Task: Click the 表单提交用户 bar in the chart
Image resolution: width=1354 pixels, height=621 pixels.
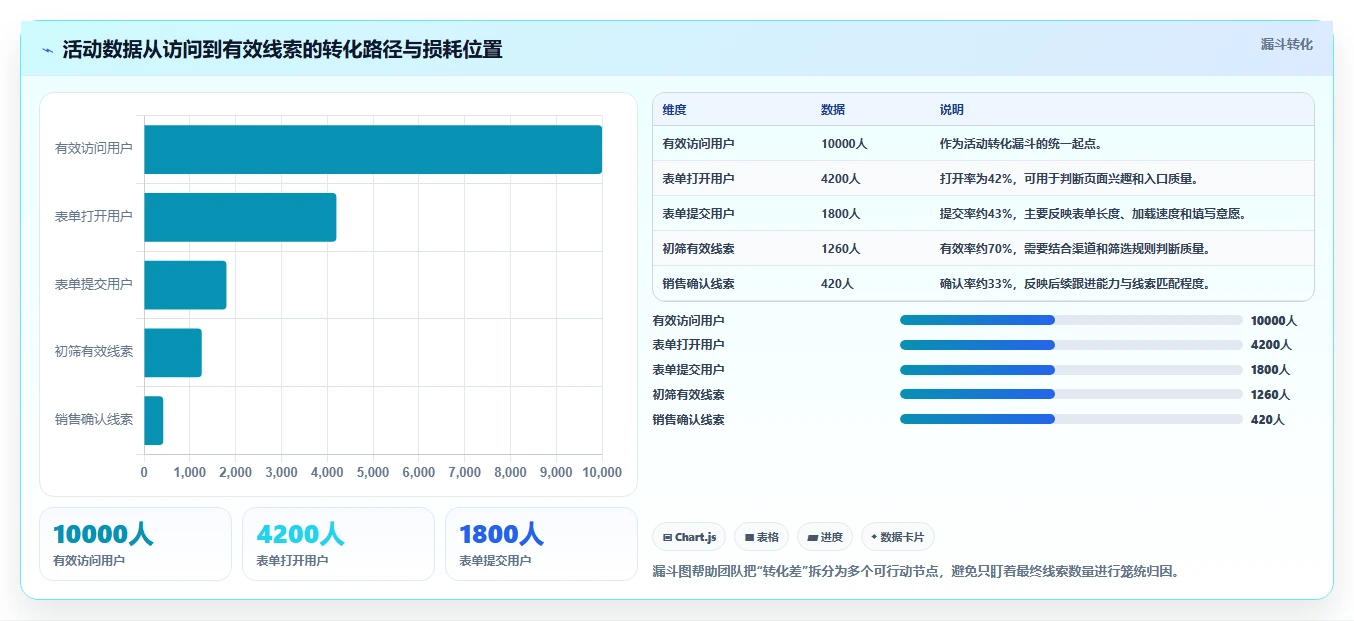Action: 185,285
